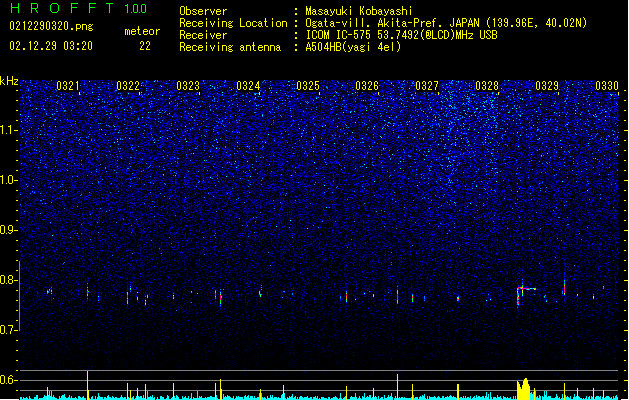Click the 'meteor' label
This screenshot has width=629, height=400.
click(142, 31)
